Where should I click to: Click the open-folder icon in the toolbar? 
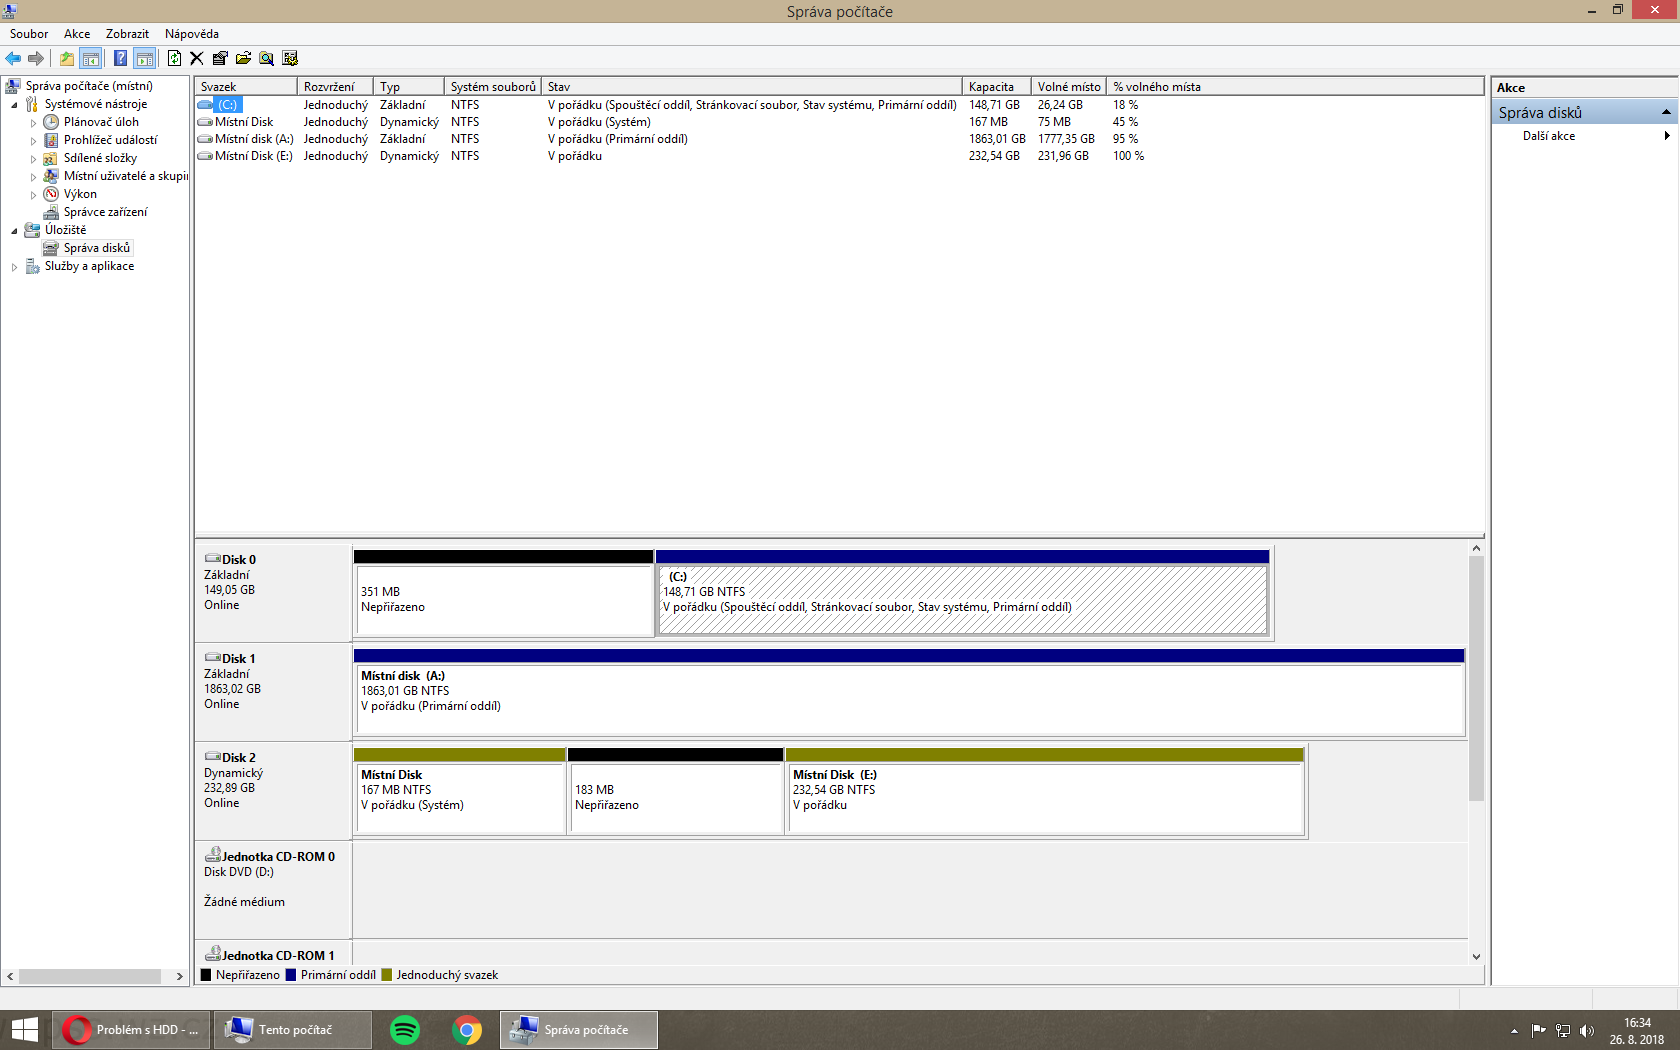243,58
